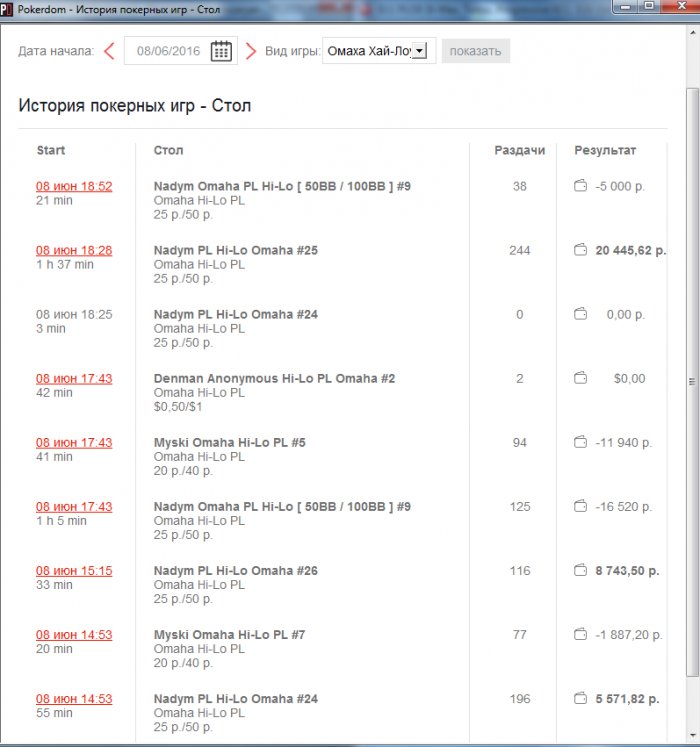Maximize the Pokerdom window

(649, 7)
